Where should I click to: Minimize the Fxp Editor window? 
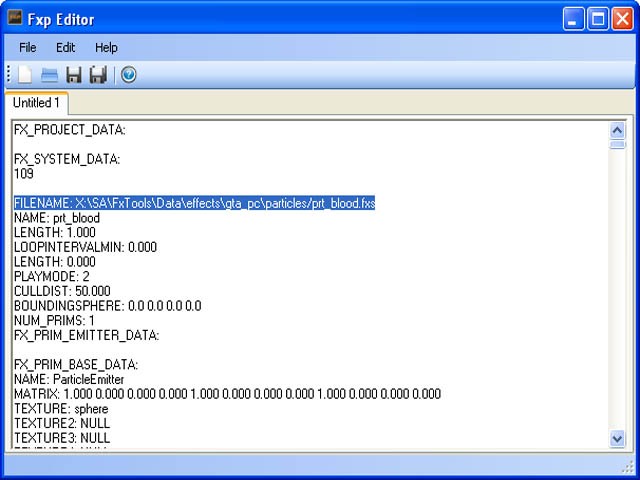(x=574, y=19)
